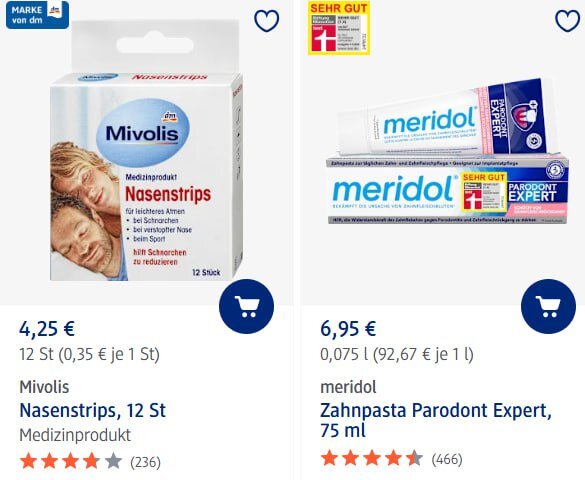The image size is (585, 480).
Task: Open the 'Nasenstrips, 12 St' product link
Action: tap(93, 410)
